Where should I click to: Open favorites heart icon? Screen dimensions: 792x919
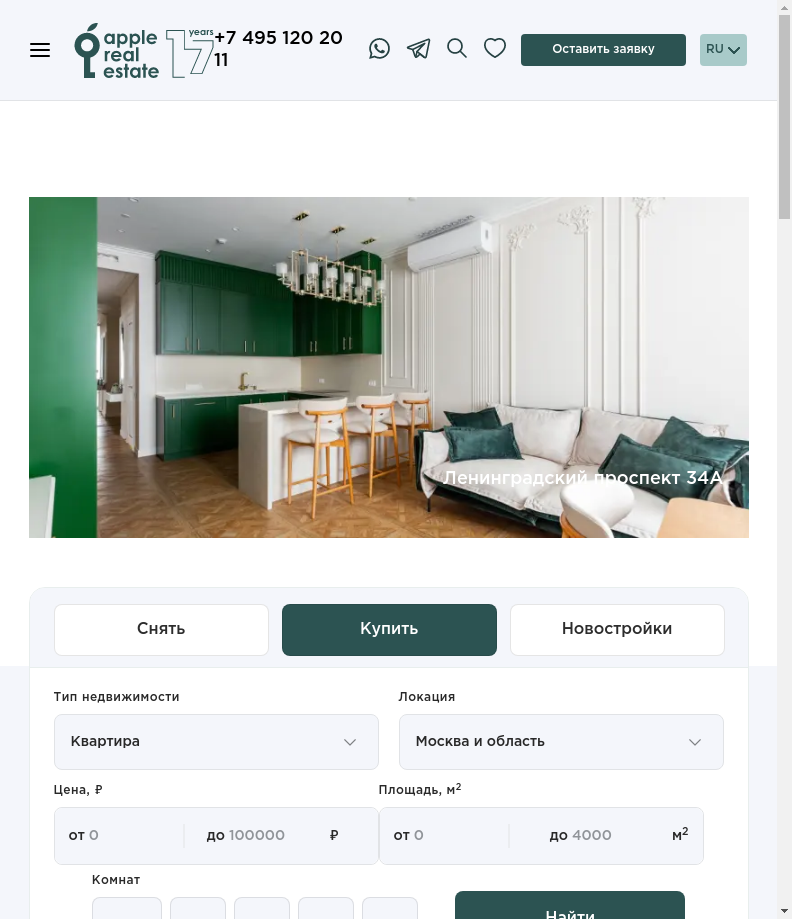click(x=495, y=48)
